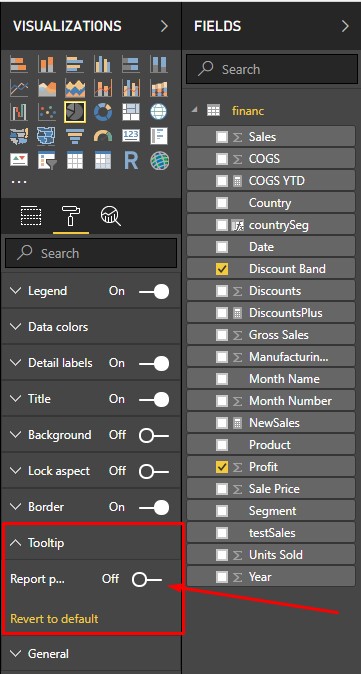
Task: Choose the funnel chart visual
Action: click(75, 136)
